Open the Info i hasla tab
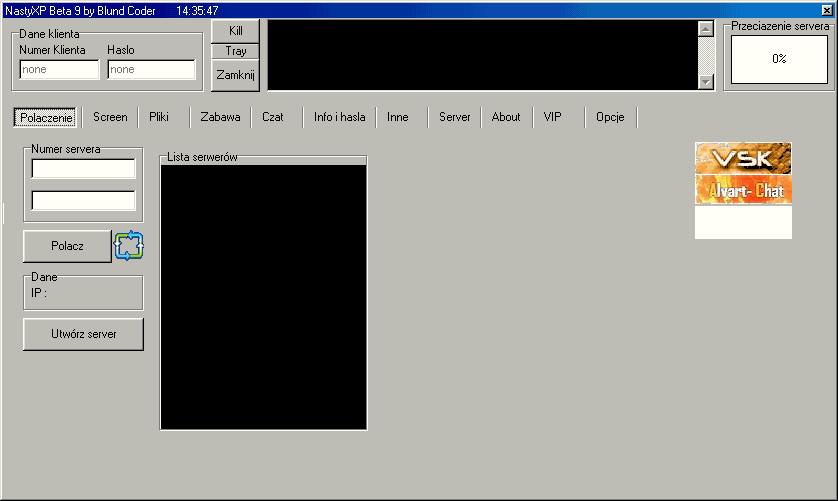This screenshot has width=838, height=501. click(339, 117)
